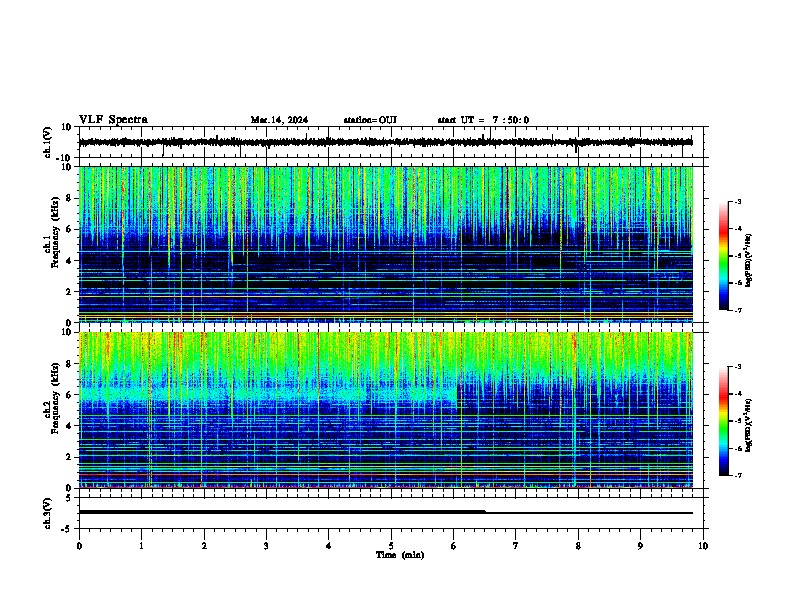Viewport: 792px width, 612px height.
Task: Click the "5" tick on the time axis
Action: [391, 546]
